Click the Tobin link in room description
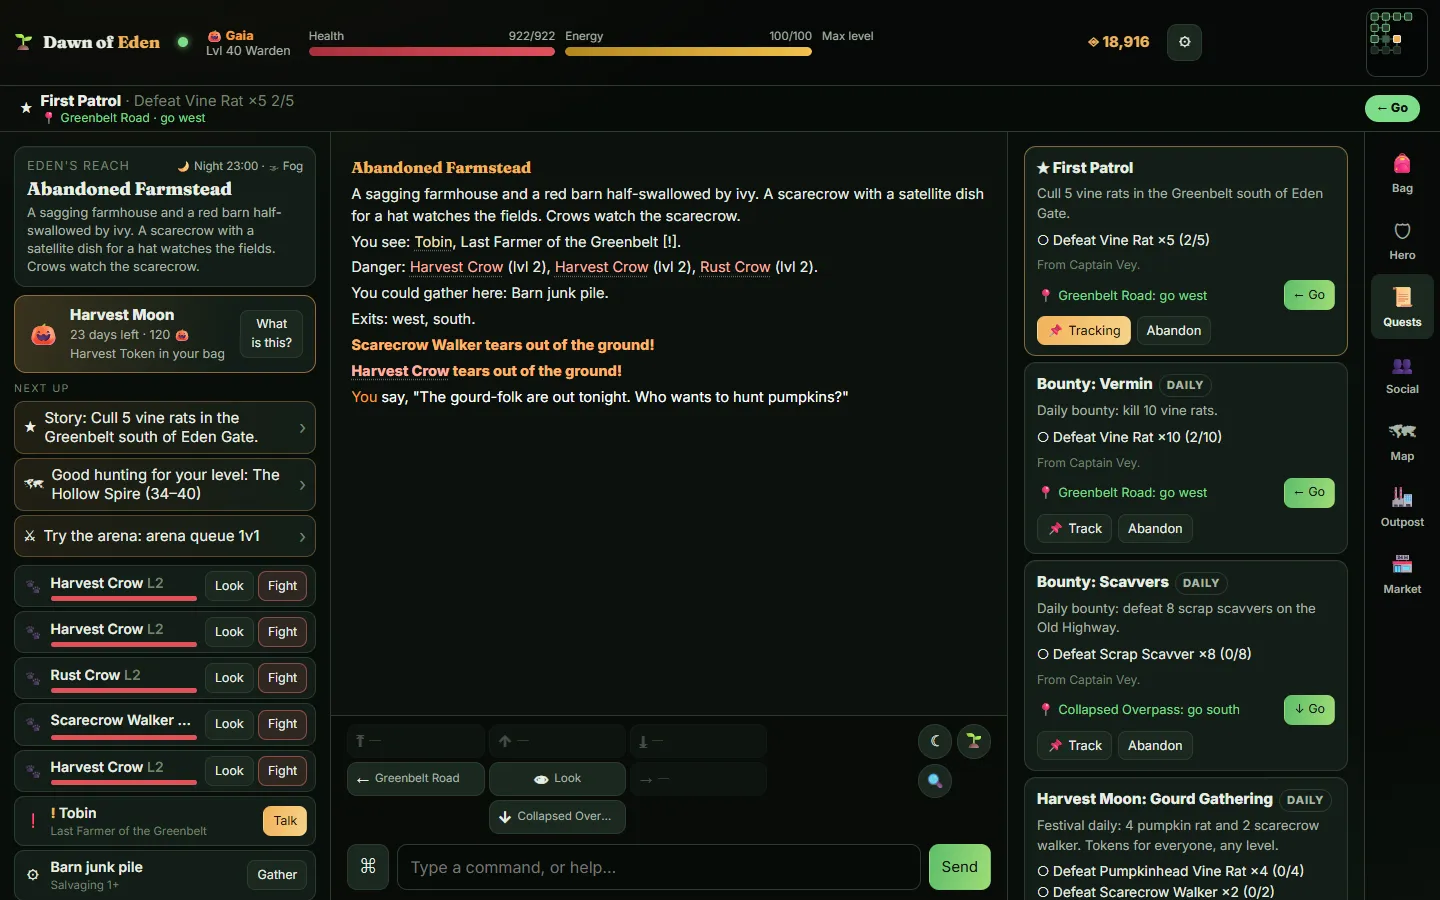This screenshot has width=1440, height=900. tap(433, 242)
